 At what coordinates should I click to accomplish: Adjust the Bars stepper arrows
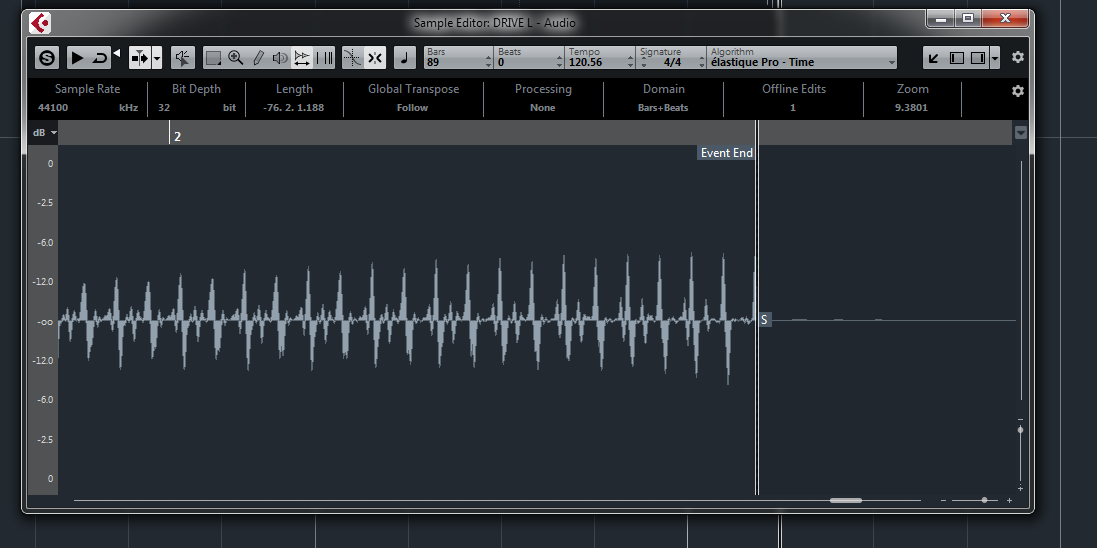(489, 62)
